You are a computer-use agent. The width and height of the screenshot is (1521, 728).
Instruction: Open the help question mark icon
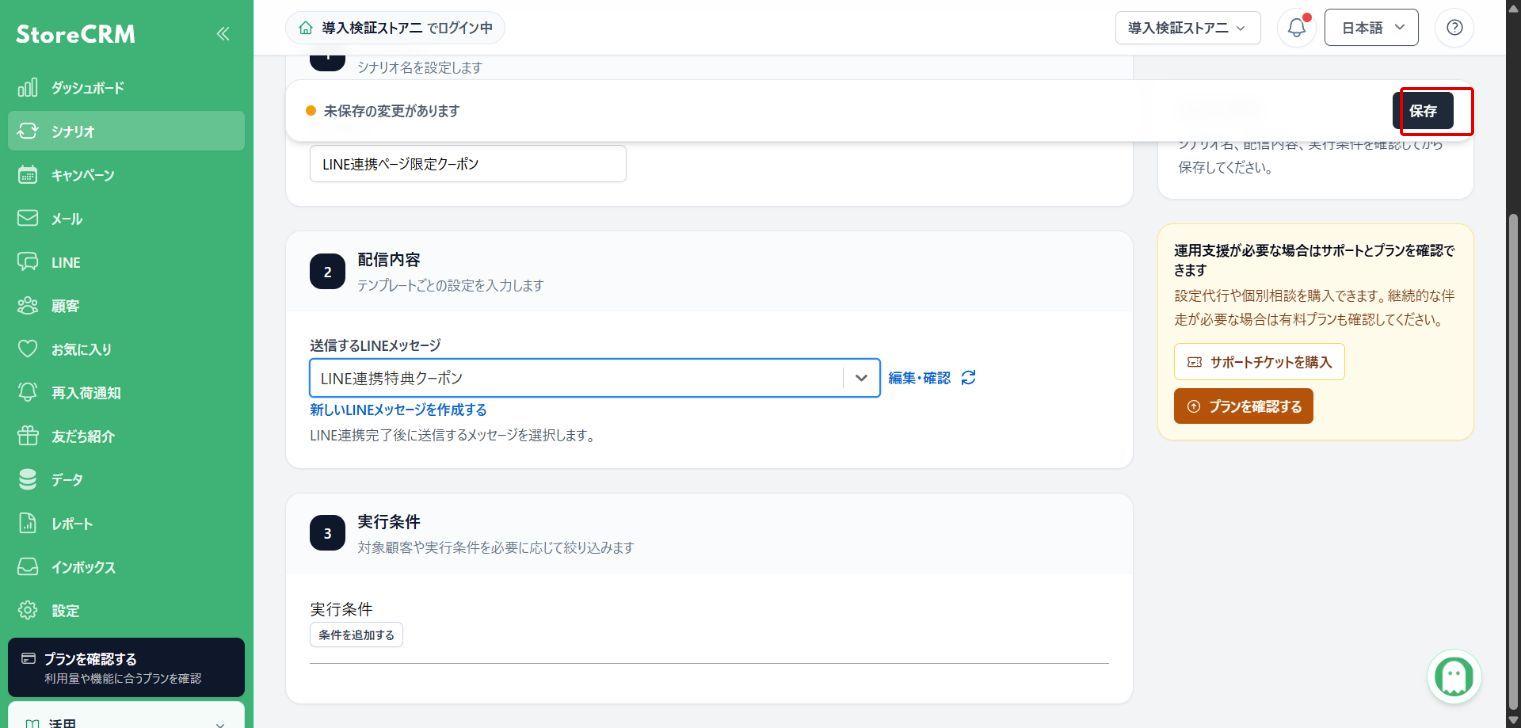click(x=1454, y=28)
